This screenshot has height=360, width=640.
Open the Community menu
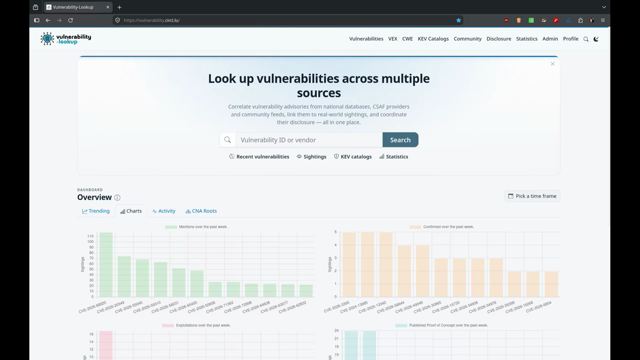(467, 39)
